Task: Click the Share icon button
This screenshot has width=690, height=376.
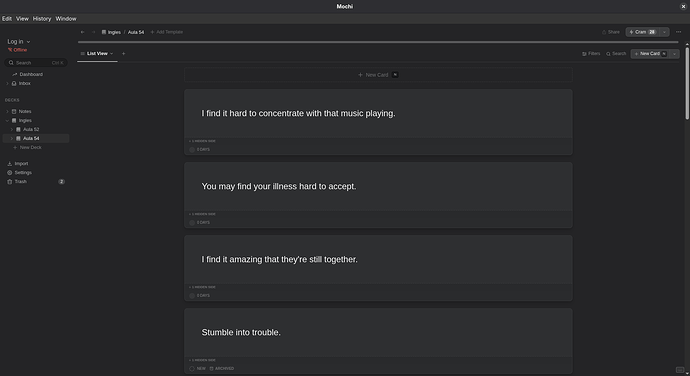Action: tap(604, 32)
